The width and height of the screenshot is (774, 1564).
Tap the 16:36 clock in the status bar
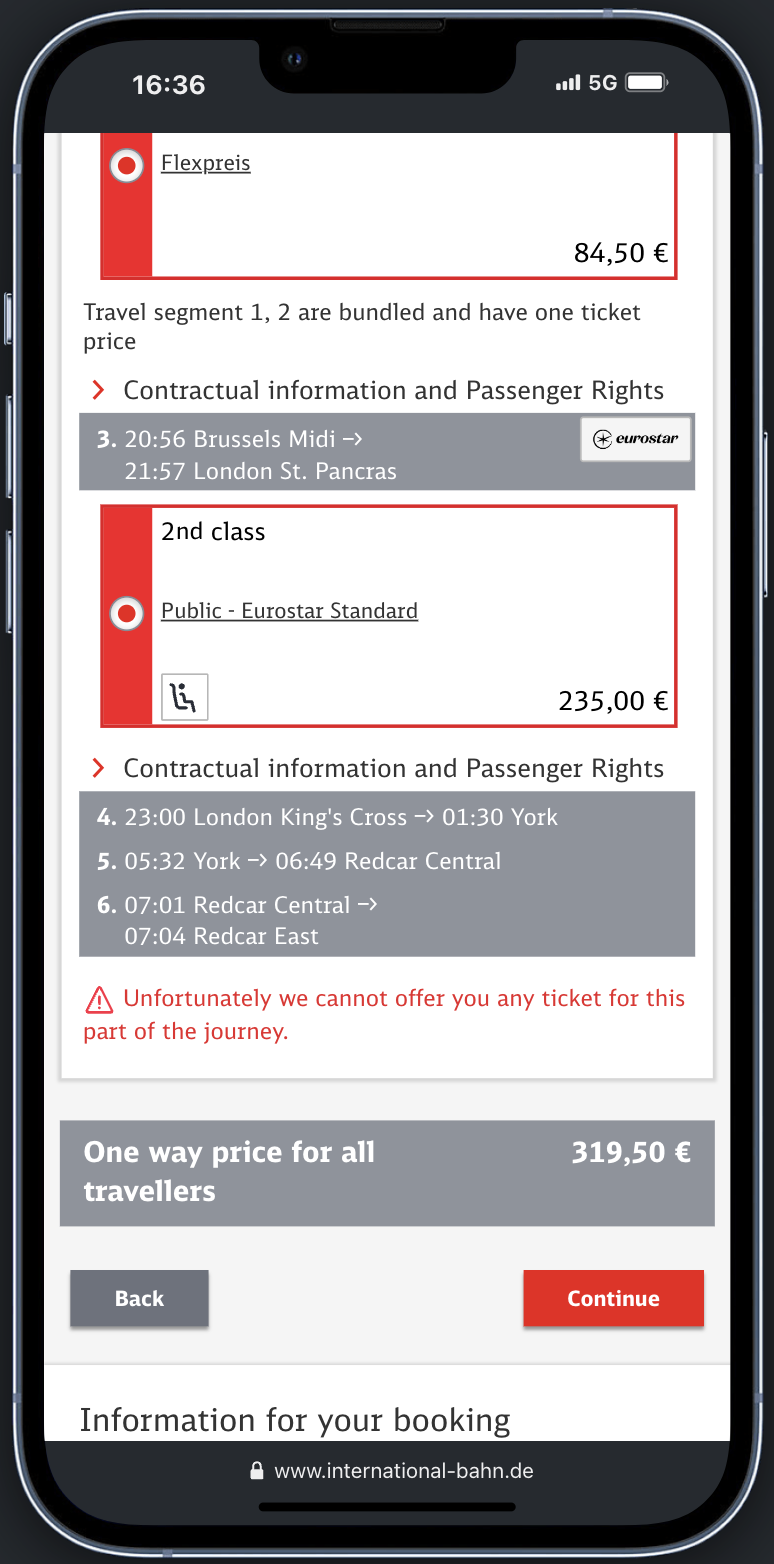(x=168, y=85)
